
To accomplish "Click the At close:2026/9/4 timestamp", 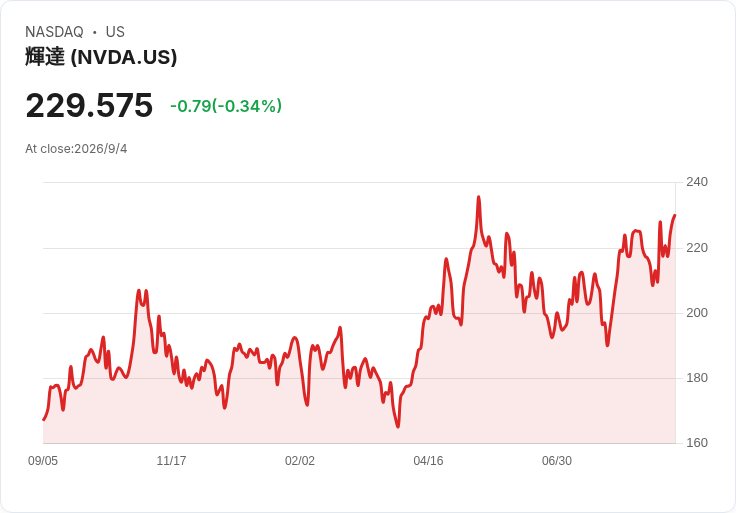I will click(76, 149).
